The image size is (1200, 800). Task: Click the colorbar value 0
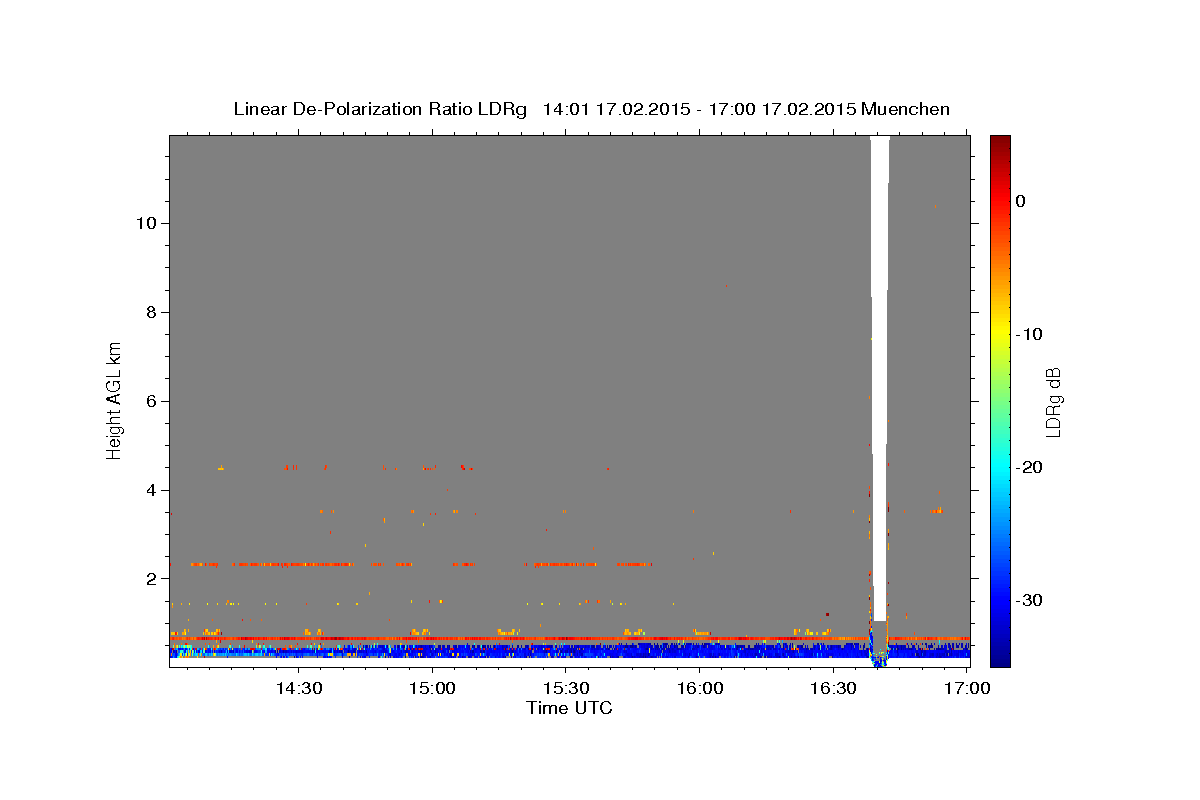point(1021,201)
